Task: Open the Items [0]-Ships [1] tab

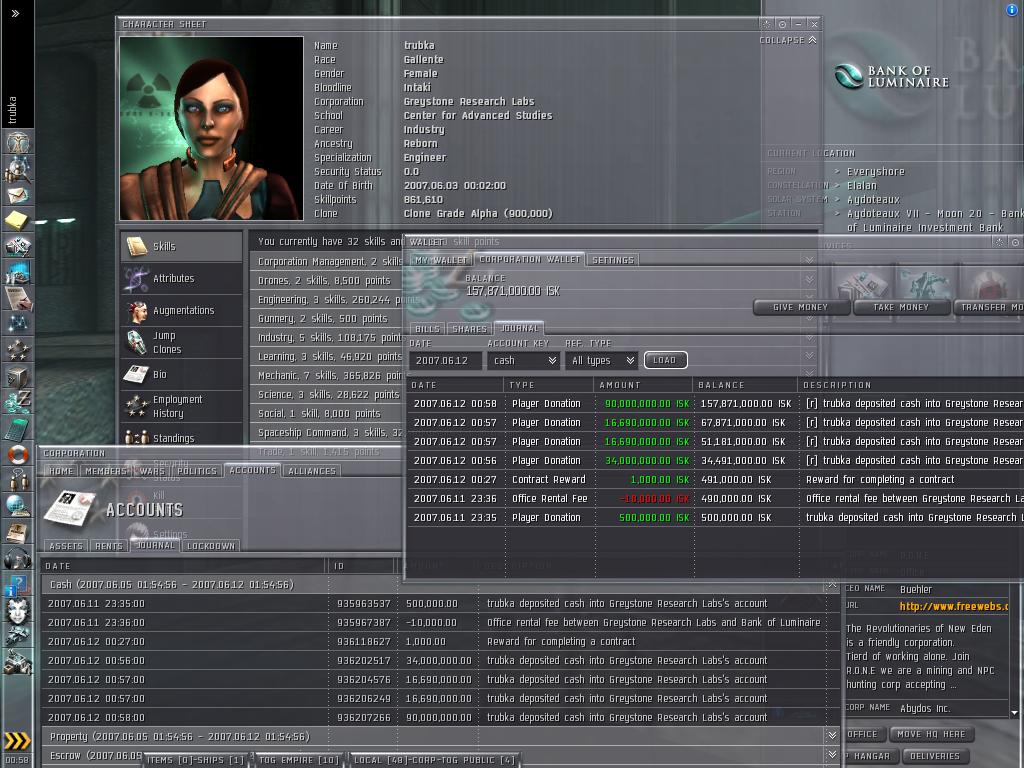Action: 195,760
